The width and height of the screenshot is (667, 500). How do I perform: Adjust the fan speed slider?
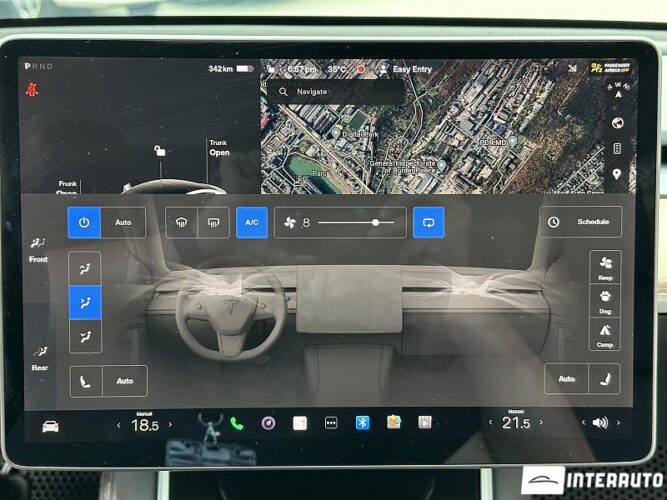click(x=356, y=223)
